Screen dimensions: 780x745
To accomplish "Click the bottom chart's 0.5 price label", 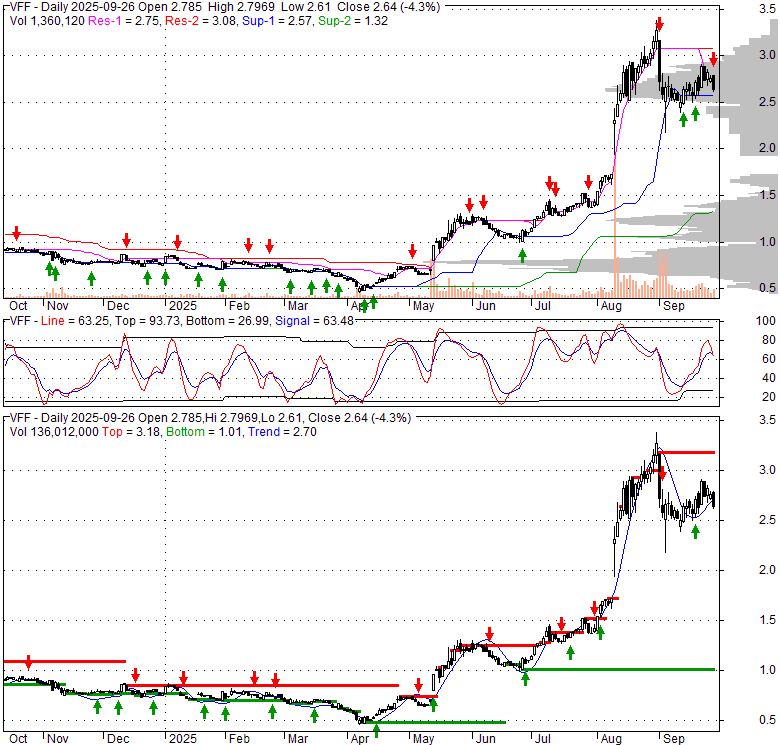I will click(x=767, y=720).
